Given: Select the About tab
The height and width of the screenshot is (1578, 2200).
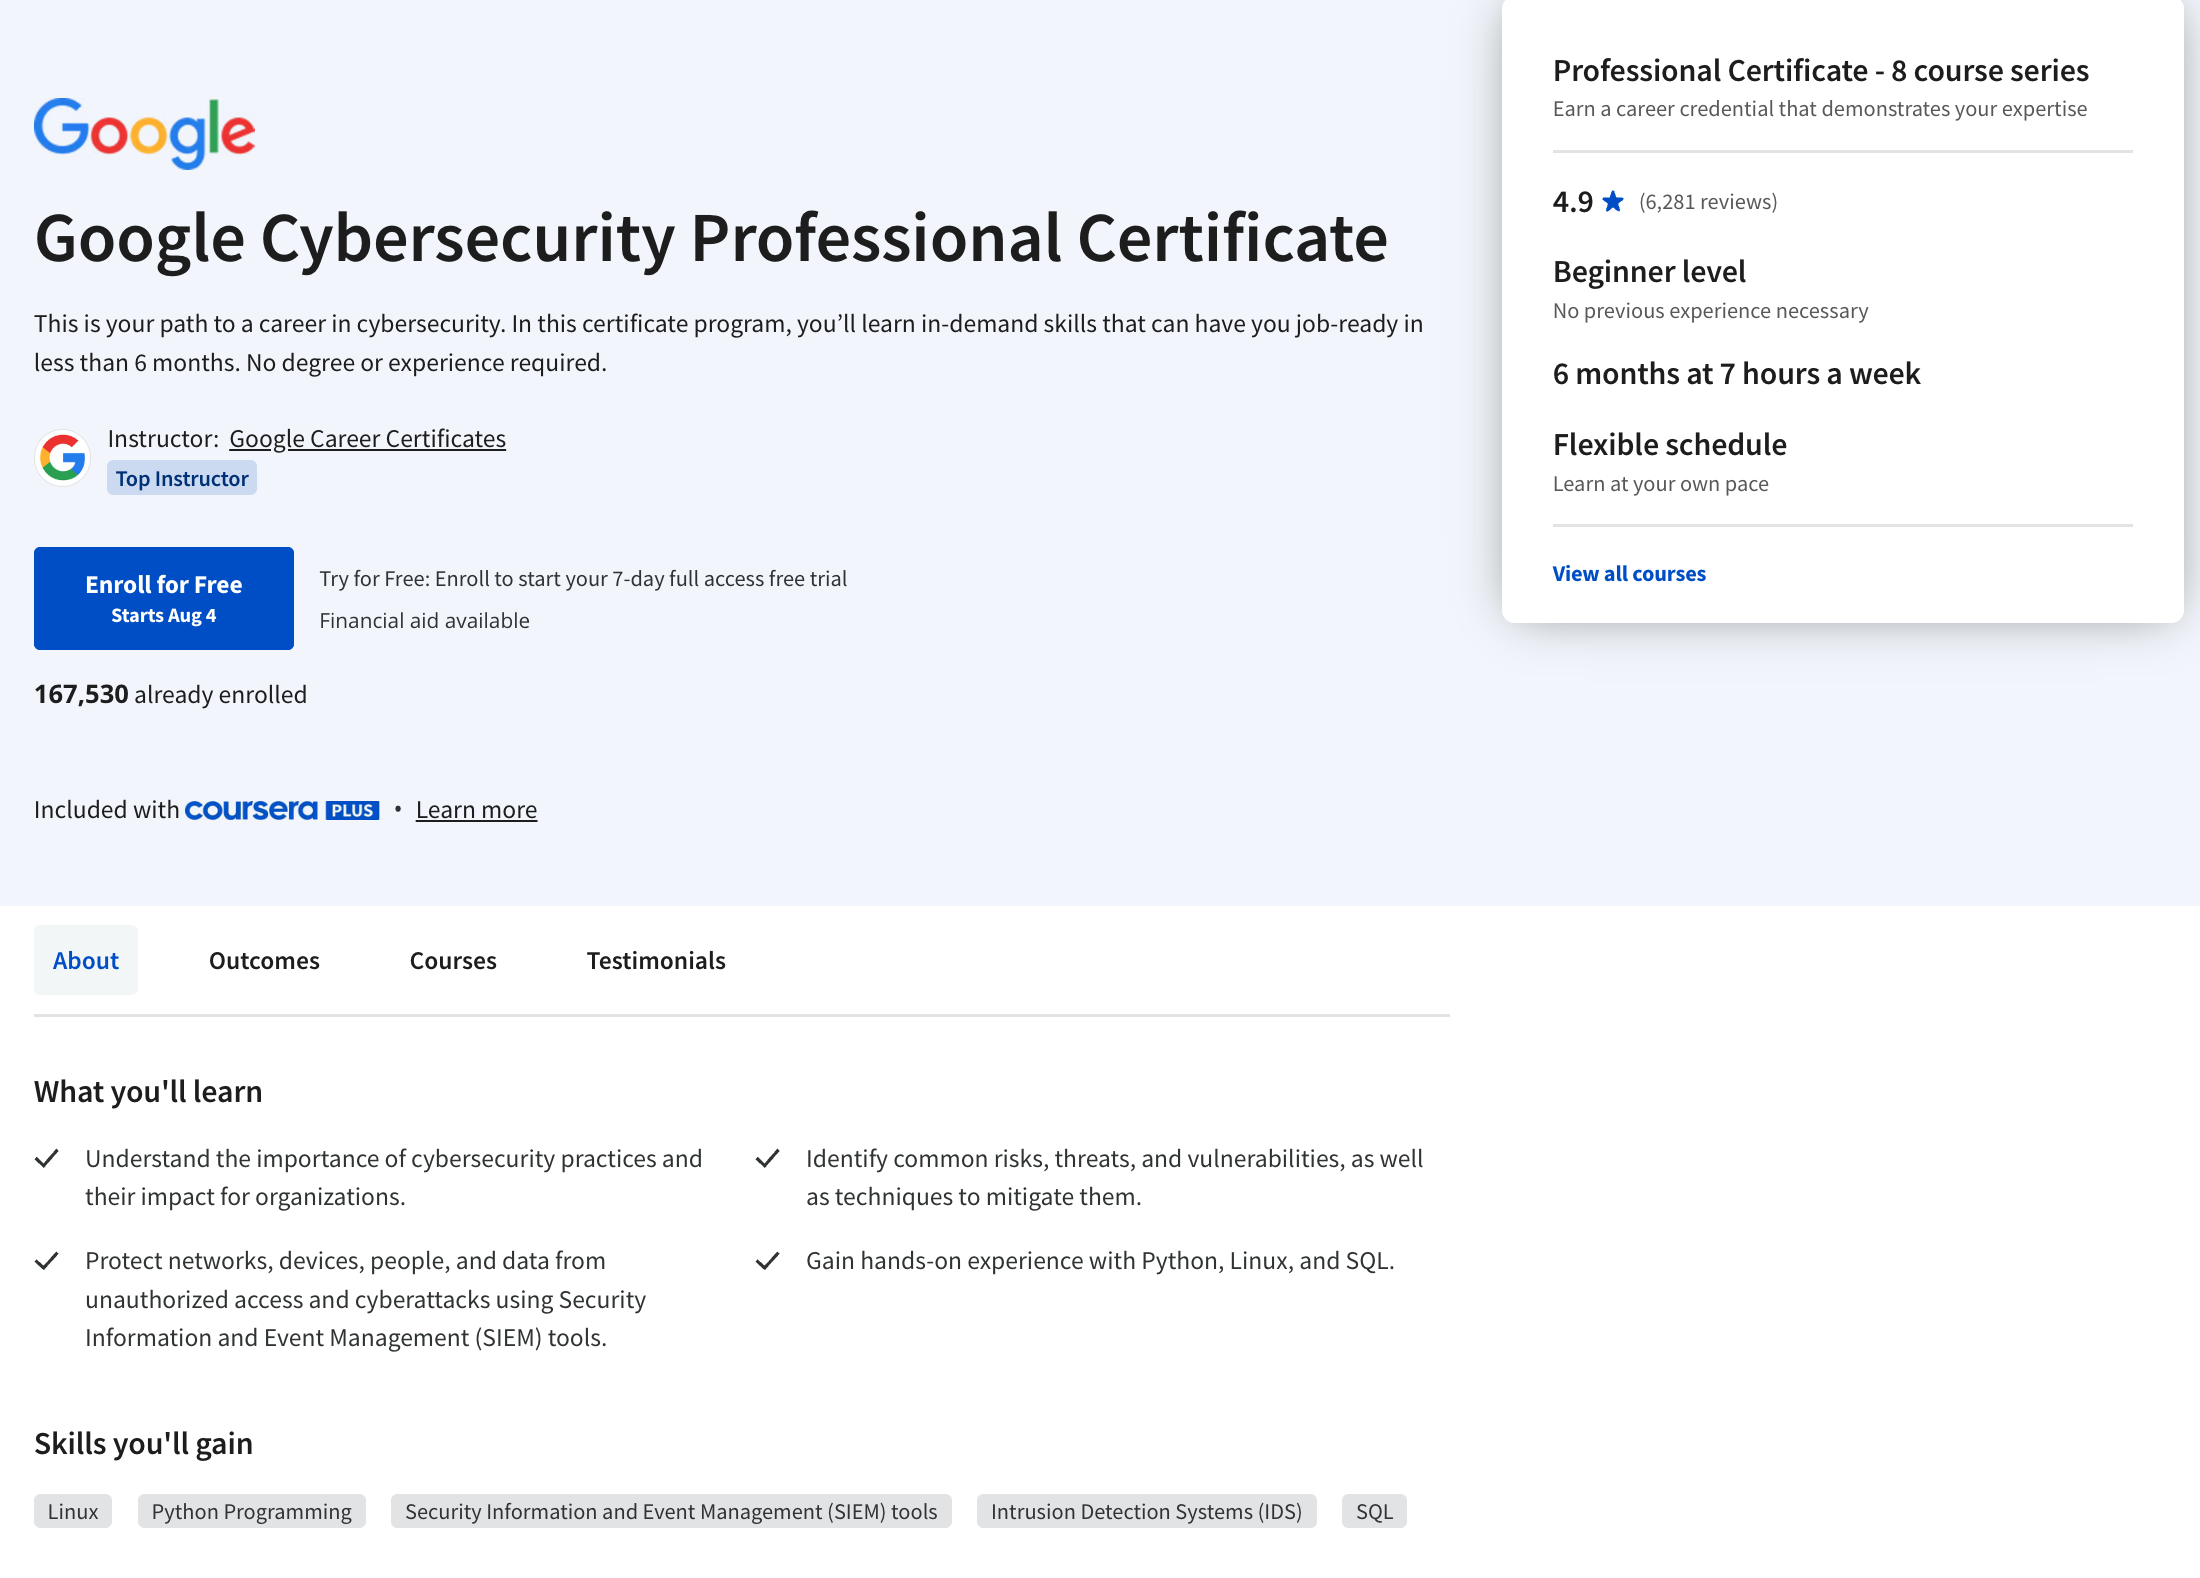Looking at the screenshot, I should coord(85,960).
